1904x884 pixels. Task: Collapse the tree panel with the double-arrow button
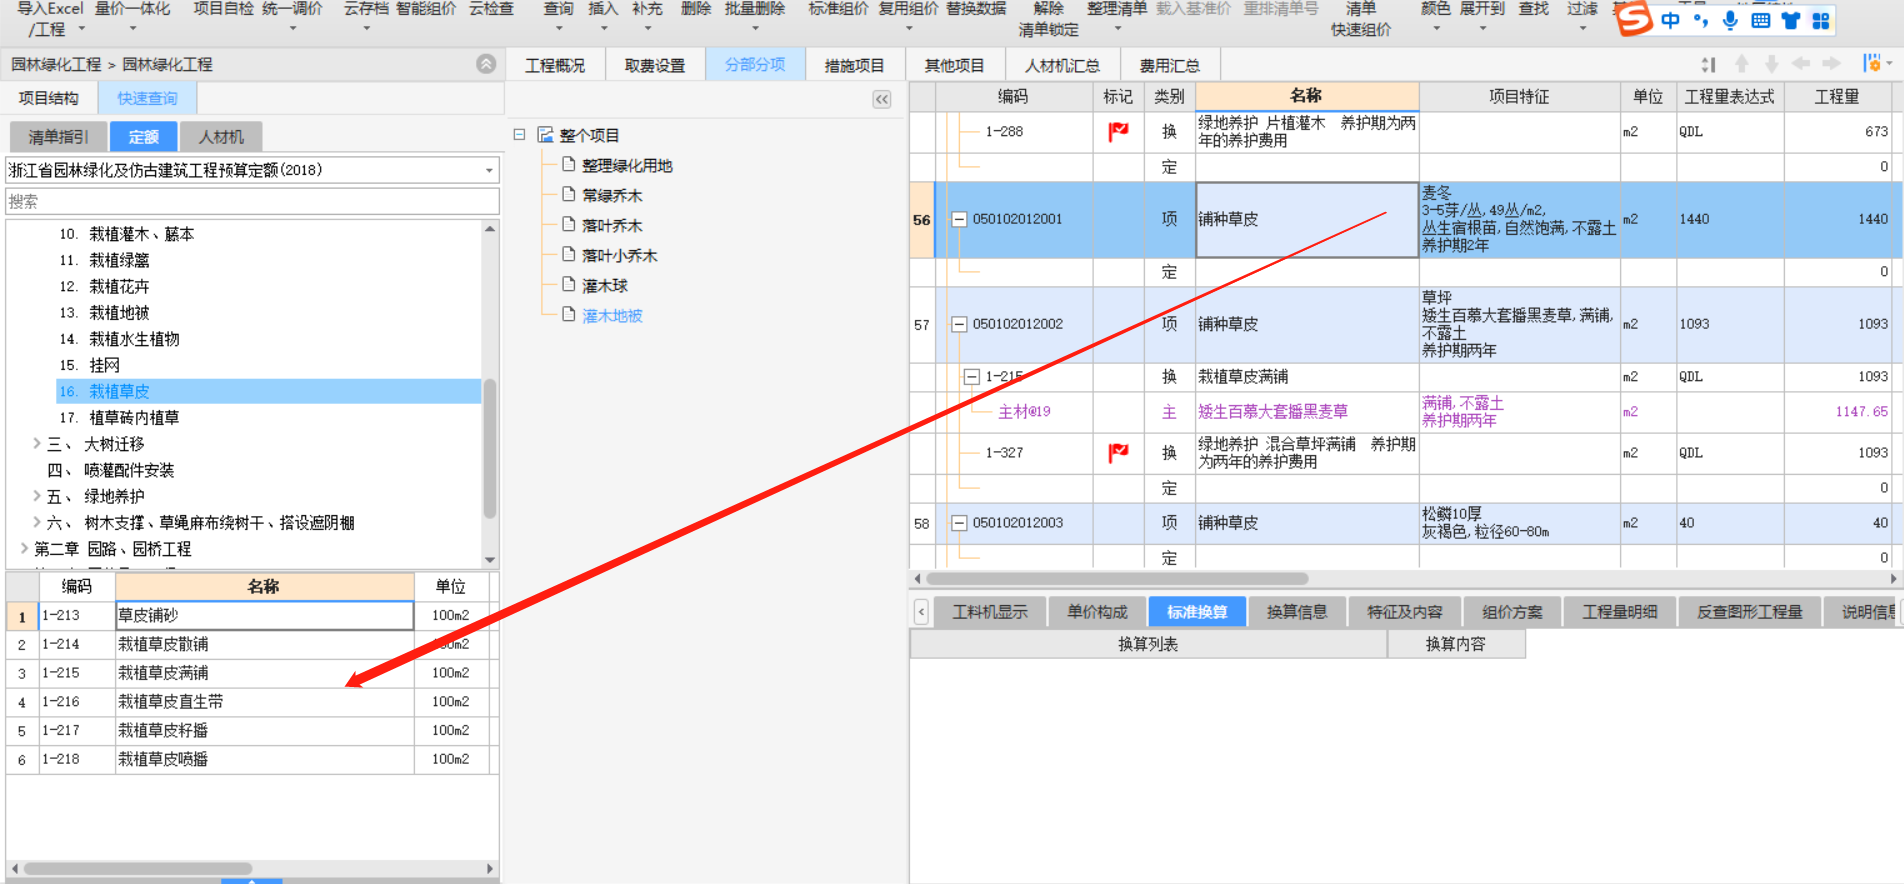click(x=882, y=99)
